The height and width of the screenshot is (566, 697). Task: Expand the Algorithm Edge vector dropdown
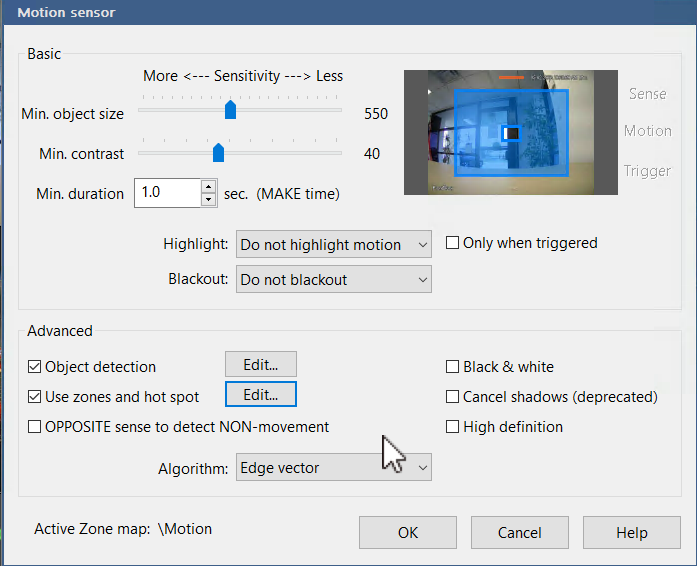333,467
